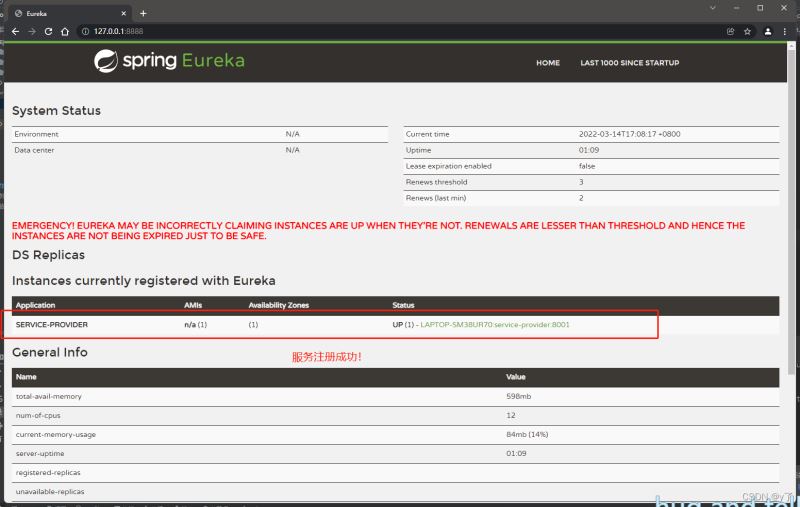
Task: Go to the browser home page icon
Action: (65, 31)
